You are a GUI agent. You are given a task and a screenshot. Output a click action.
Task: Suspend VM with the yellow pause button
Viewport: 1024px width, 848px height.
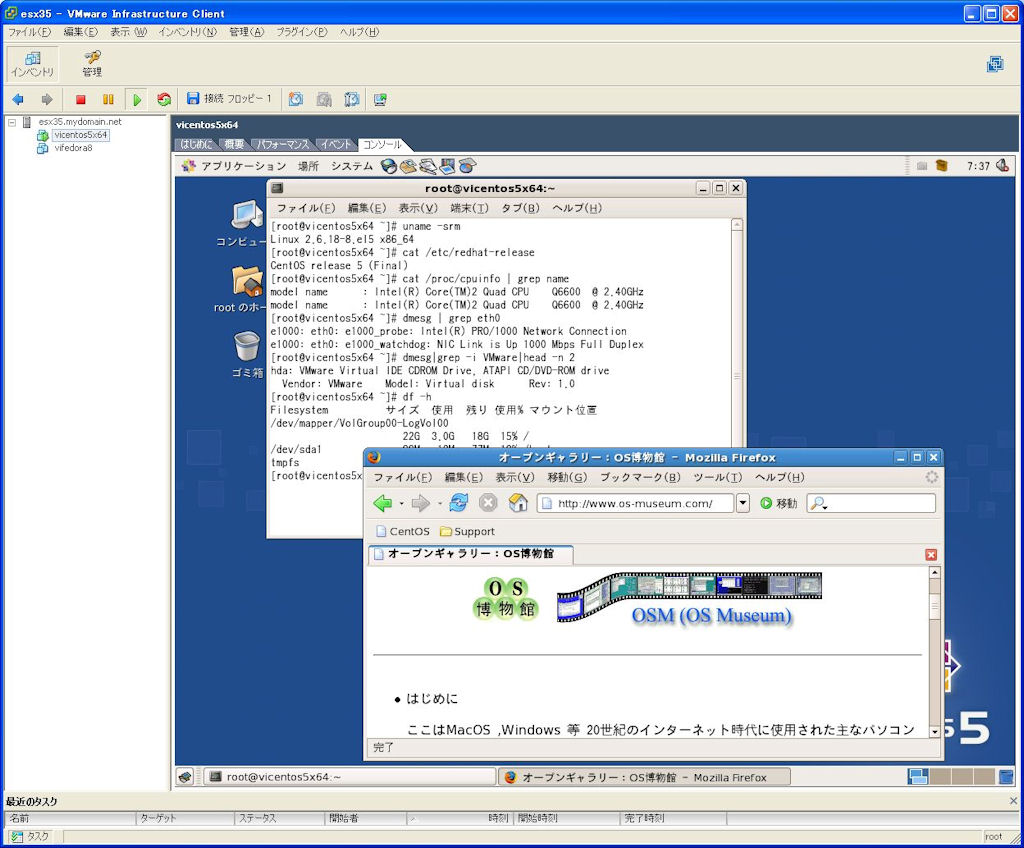click(x=108, y=99)
